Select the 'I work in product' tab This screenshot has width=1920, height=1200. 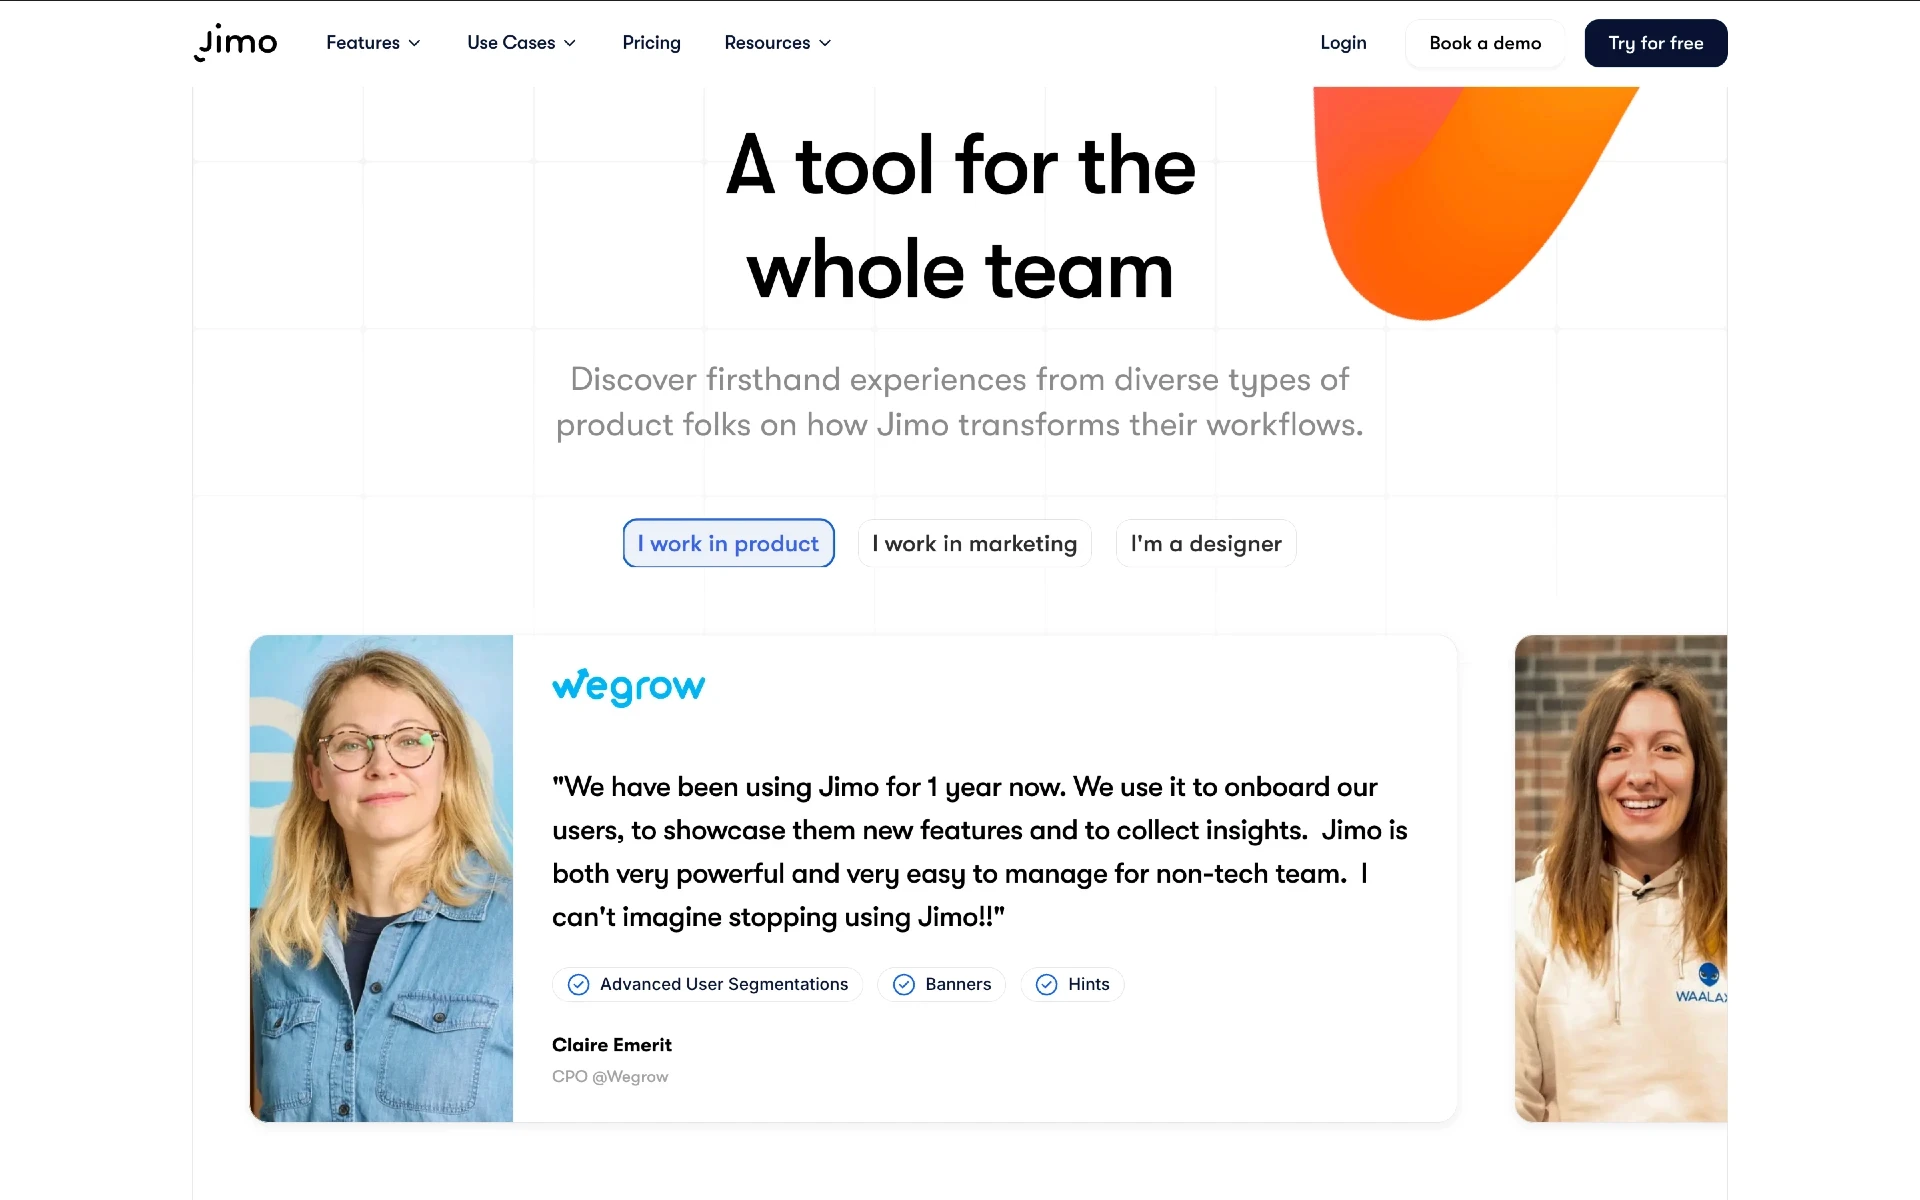727,543
